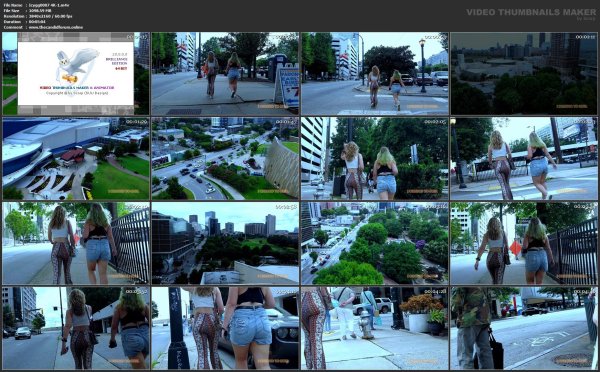Select aerial thumbnail of curved road with cars

(225, 158)
